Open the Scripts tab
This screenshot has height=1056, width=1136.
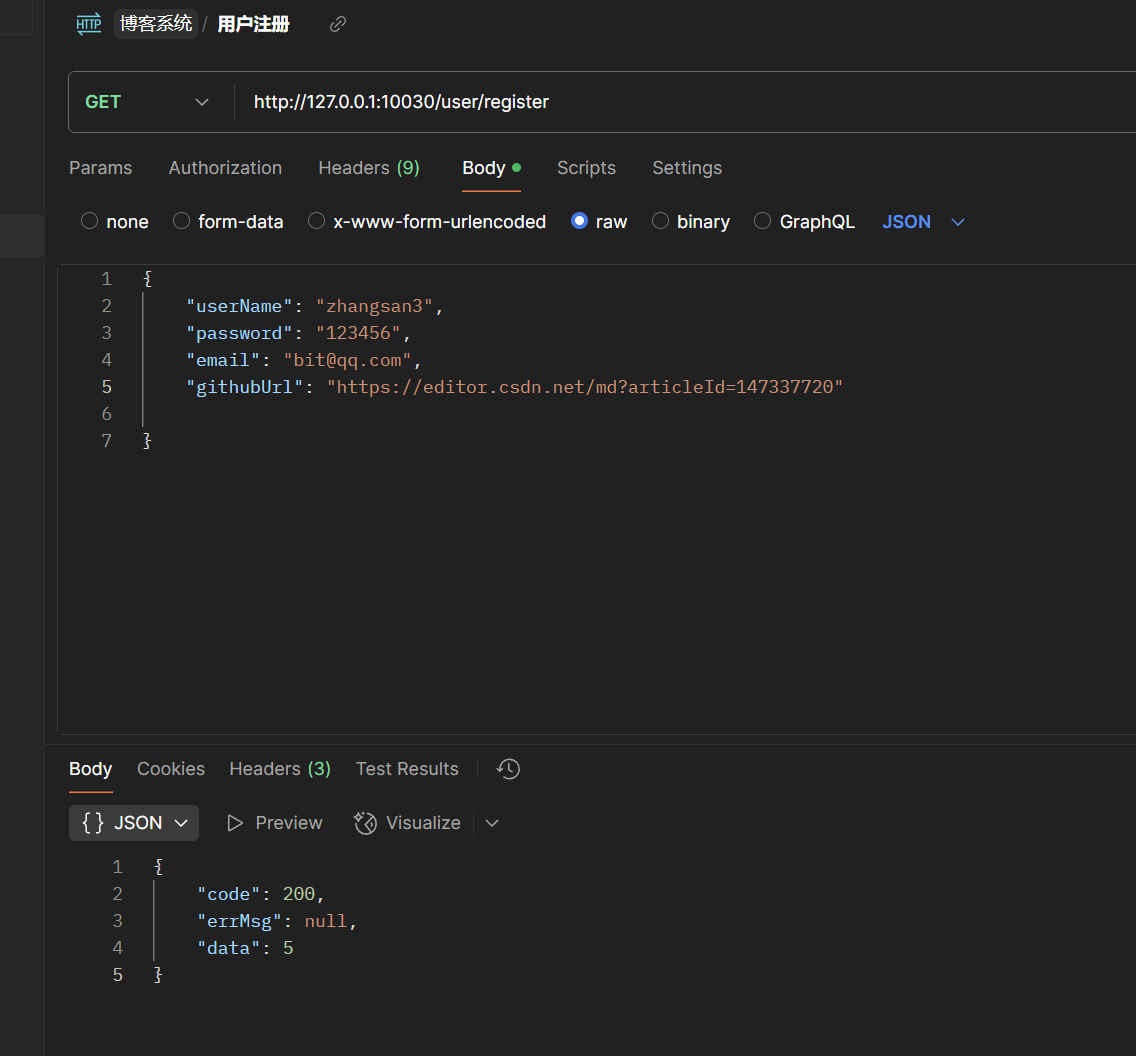click(x=586, y=168)
